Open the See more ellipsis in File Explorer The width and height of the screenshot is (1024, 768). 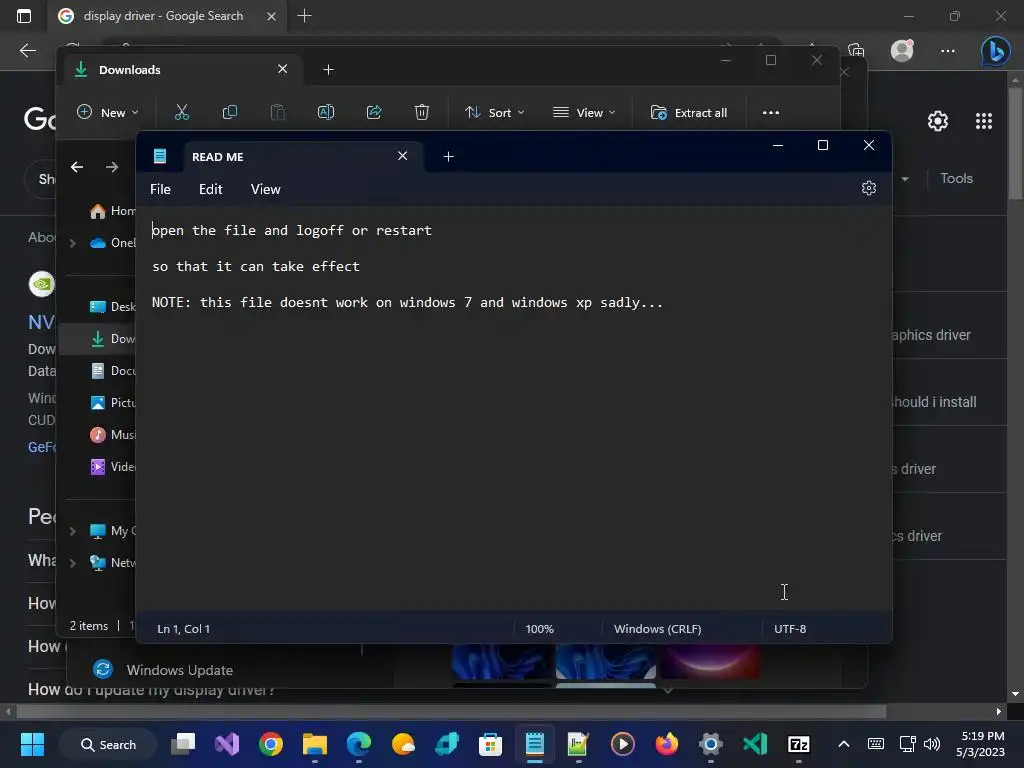point(771,112)
